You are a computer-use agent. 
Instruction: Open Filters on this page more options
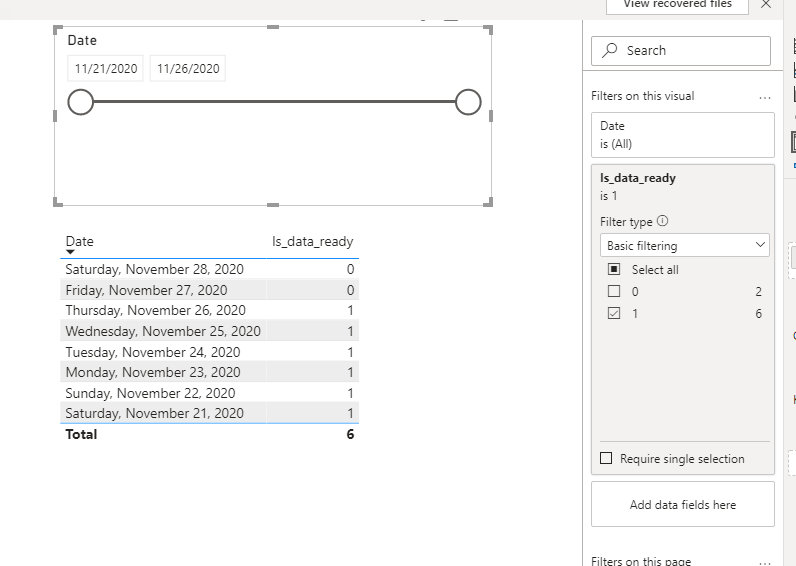[x=765, y=562]
